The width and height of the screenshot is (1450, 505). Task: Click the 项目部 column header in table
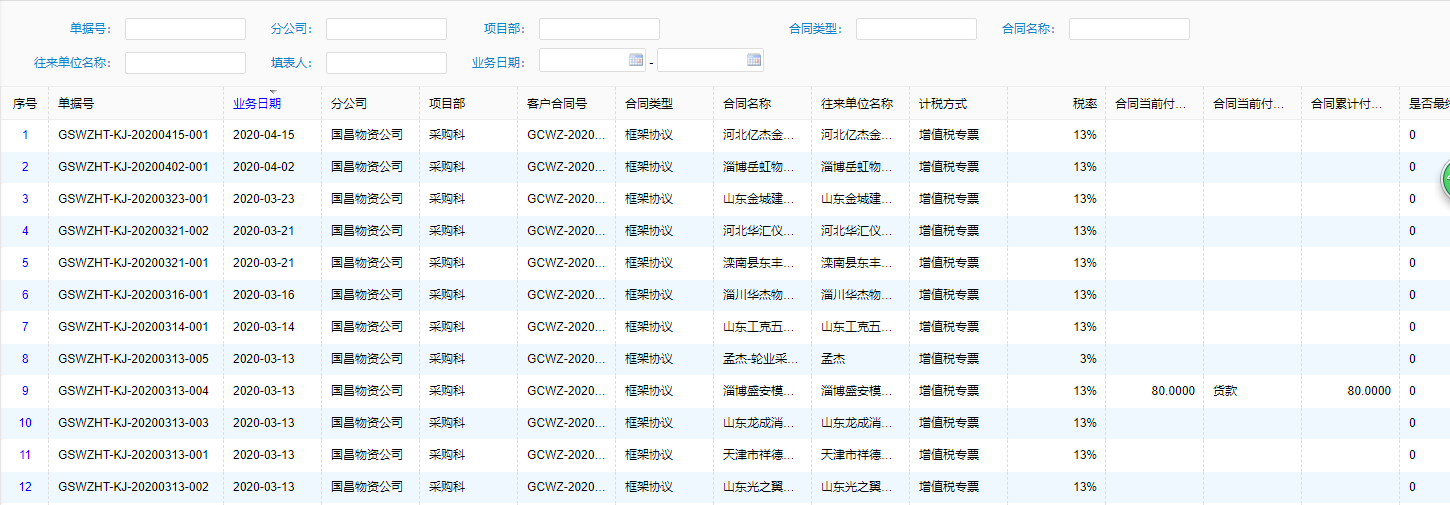click(447, 103)
